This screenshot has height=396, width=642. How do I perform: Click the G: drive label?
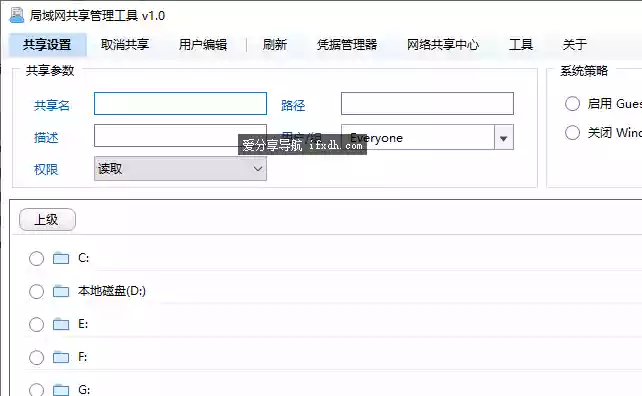coord(84,389)
